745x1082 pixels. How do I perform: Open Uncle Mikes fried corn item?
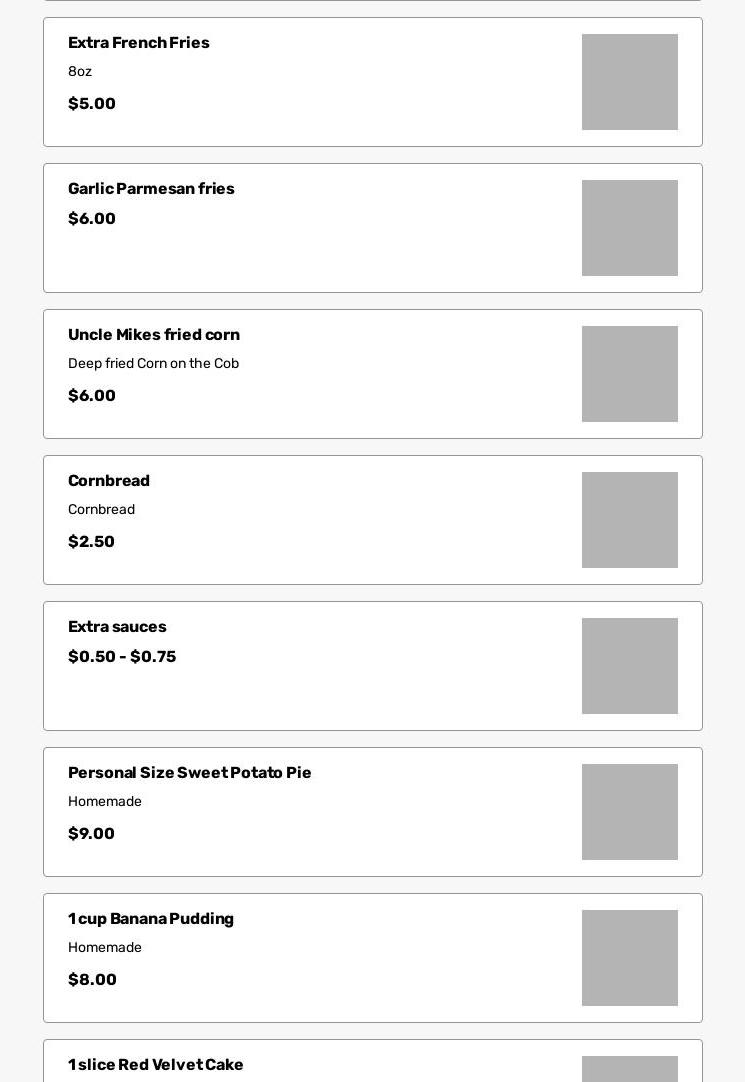tap(154, 335)
